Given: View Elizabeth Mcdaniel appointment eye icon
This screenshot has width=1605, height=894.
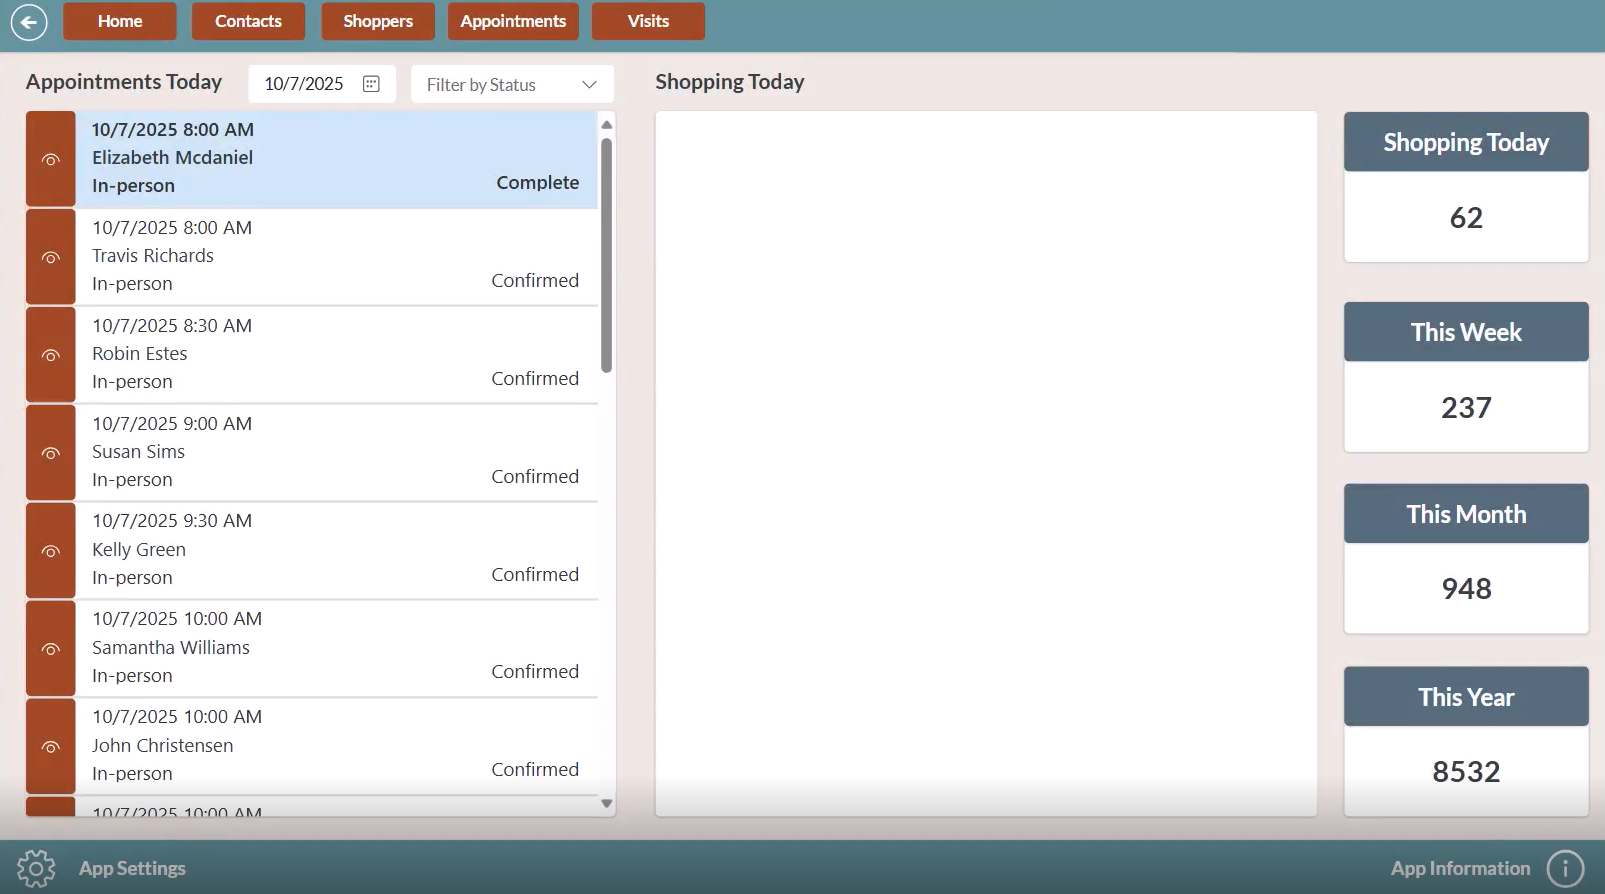Looking at the screenshot, I should [51, 159].
